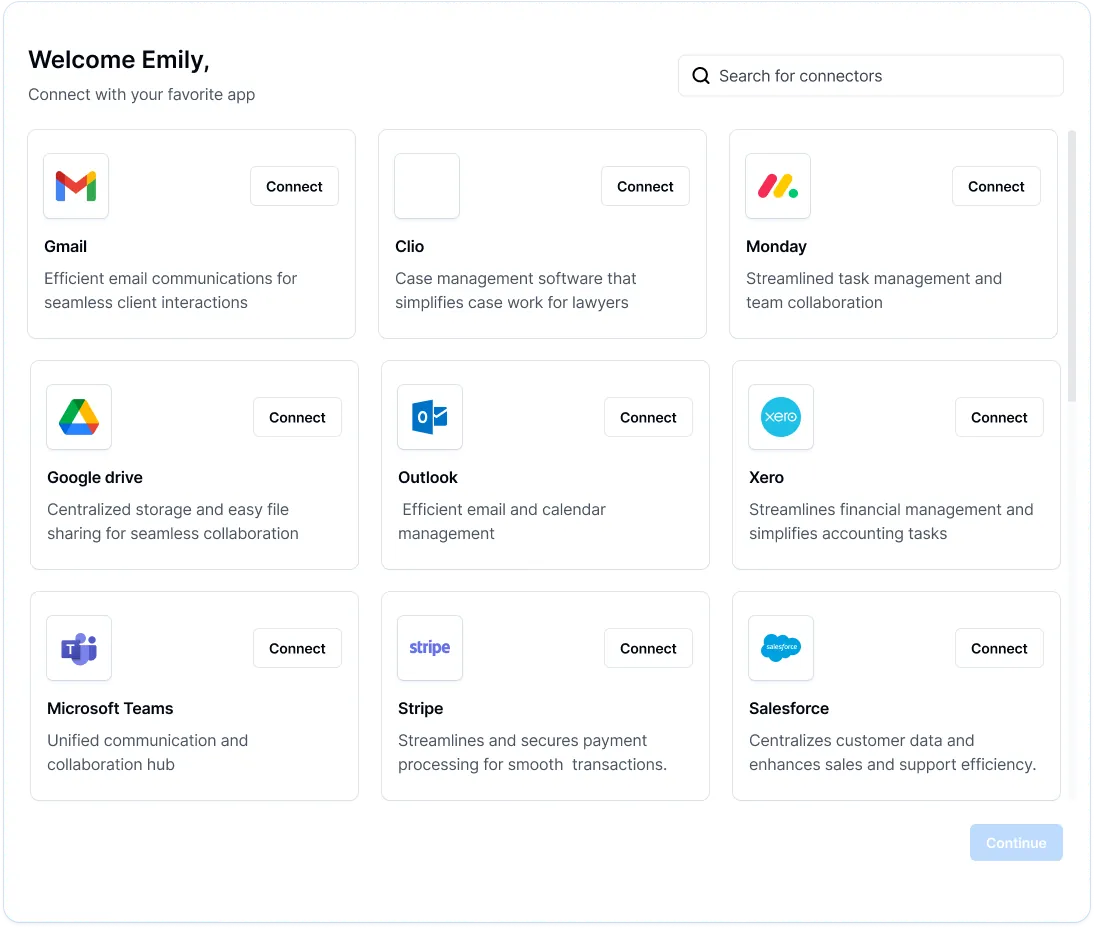Click the Outlook card title

[x=428, y=477]
